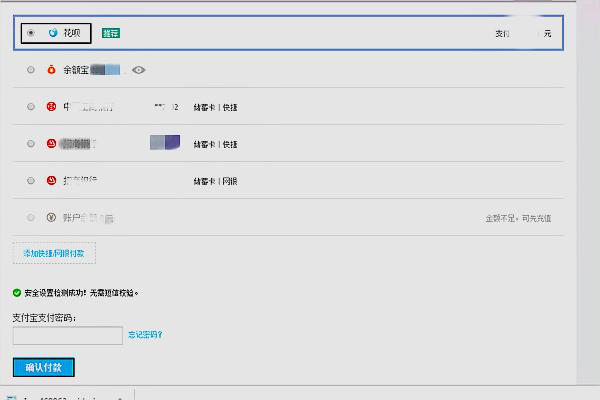Viewport: 600px width, 400px height.
Task: Select the second bank card radio button
Action: pyautogui.click(x=31, y=143)
